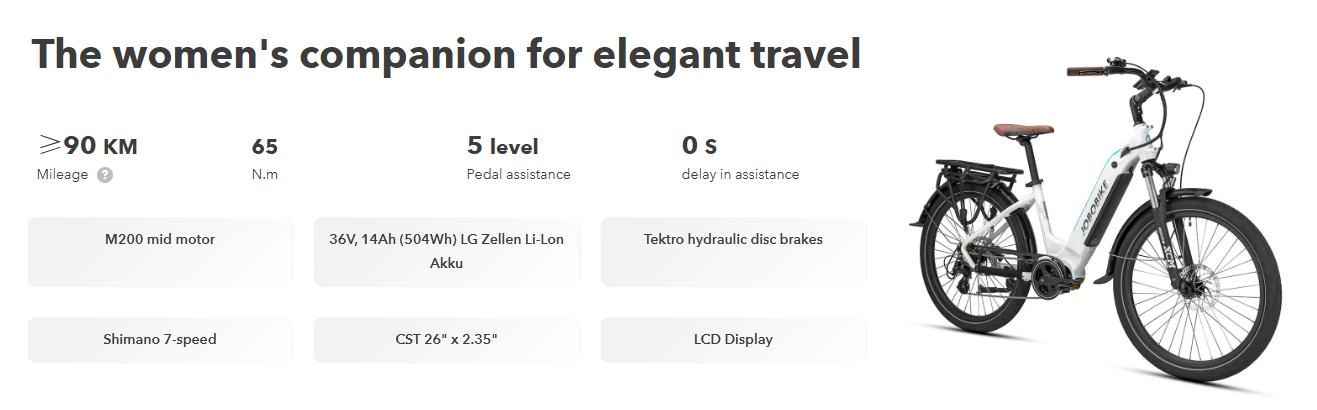
Task: Click the bike's rear cargo rack
Action: (975, 170)
